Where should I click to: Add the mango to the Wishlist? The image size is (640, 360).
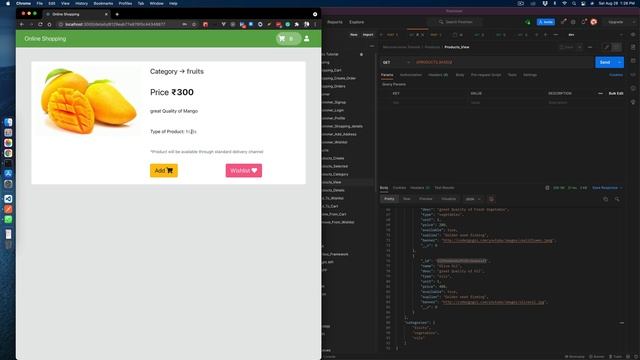click(244, 171)
